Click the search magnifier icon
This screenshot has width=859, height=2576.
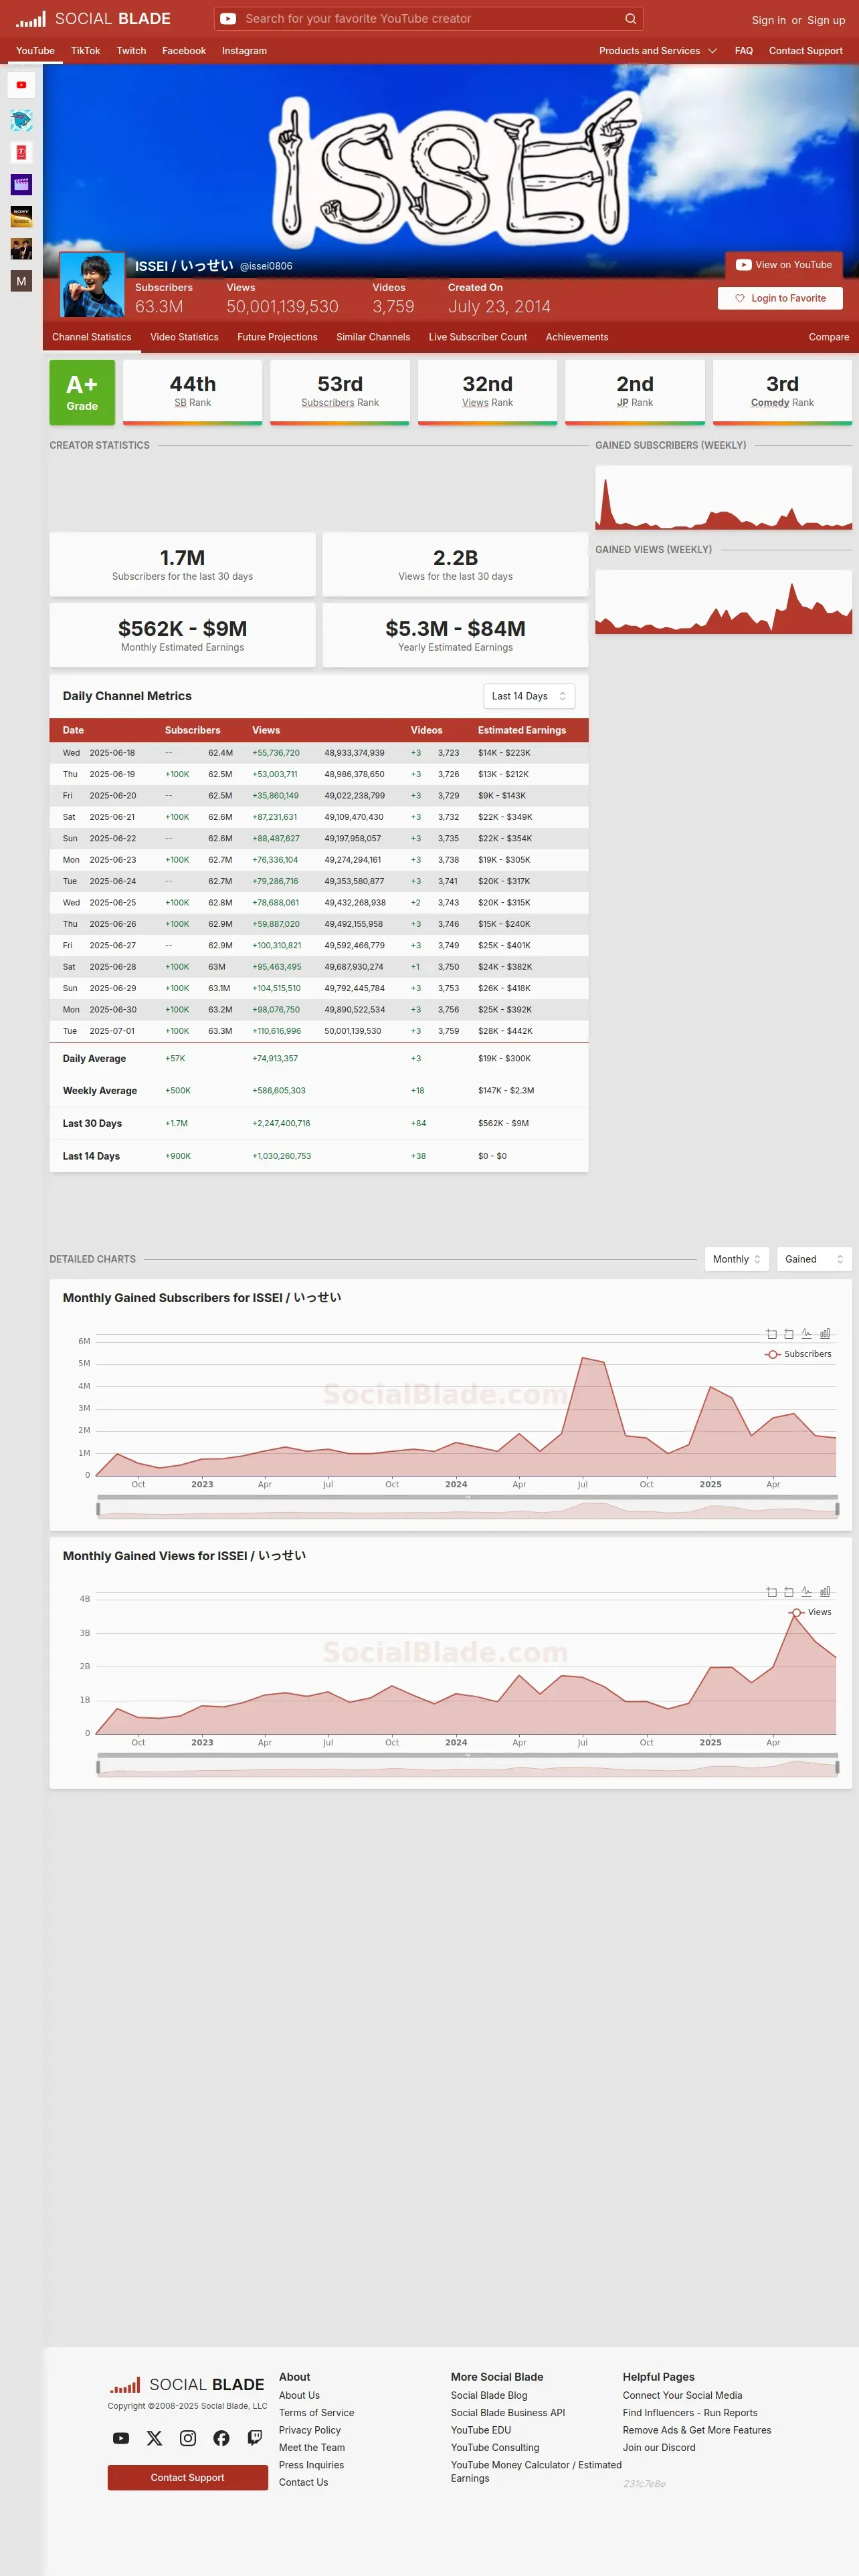(630, 19)
